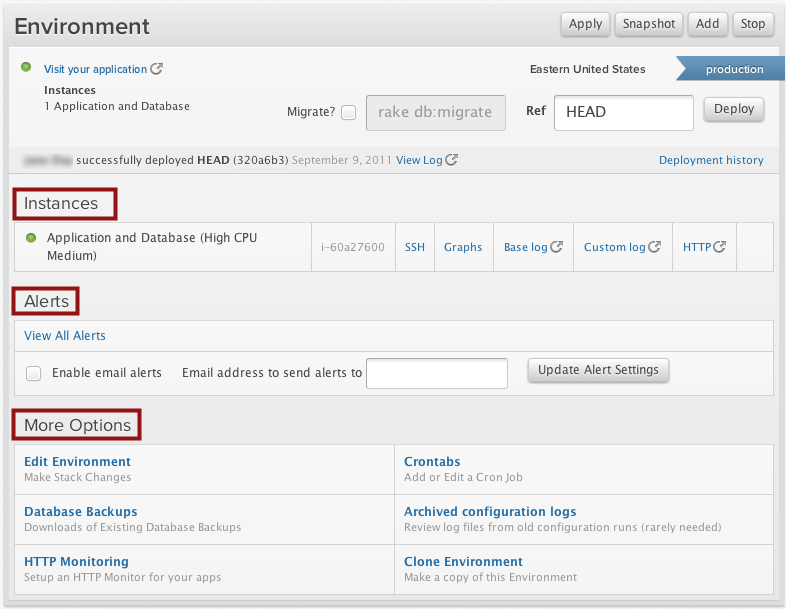This screenshot has height=609, width=786.
Task: Click the green status dot beside Application and Database
Action: point(31,238)
